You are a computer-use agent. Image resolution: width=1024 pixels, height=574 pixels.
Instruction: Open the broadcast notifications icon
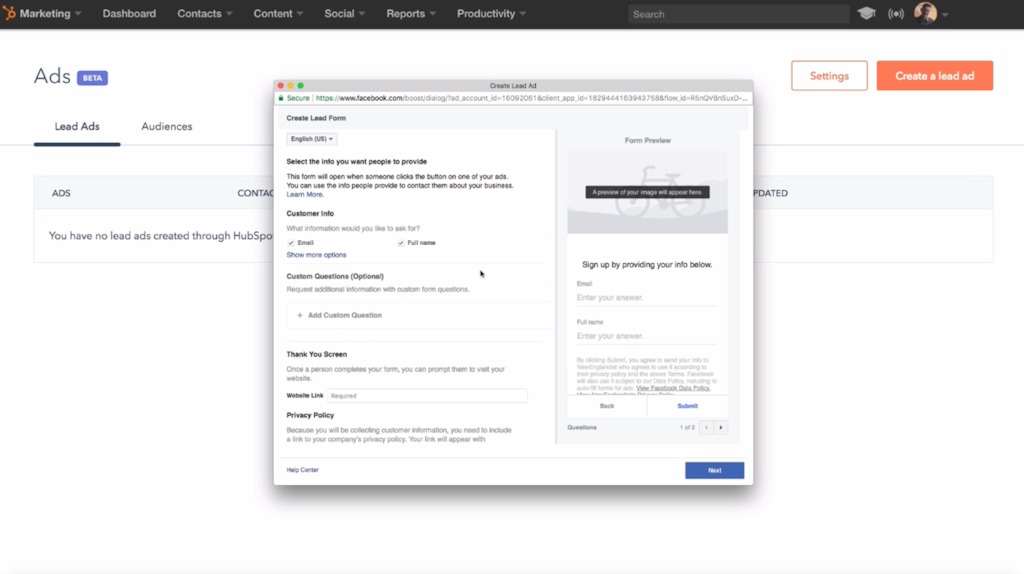(x=896, y=14)
